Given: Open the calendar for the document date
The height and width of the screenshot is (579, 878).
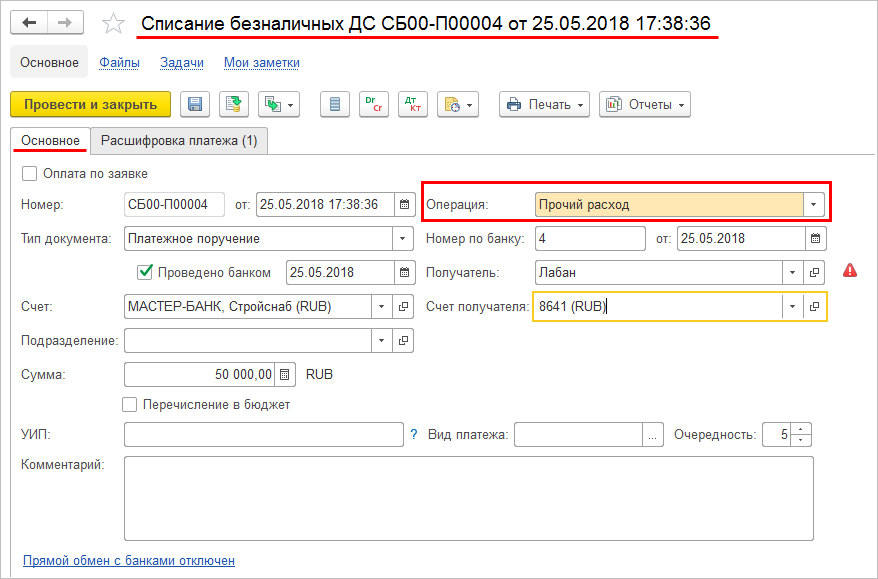Looking at the screenshot, I should (x=404, y=204).
